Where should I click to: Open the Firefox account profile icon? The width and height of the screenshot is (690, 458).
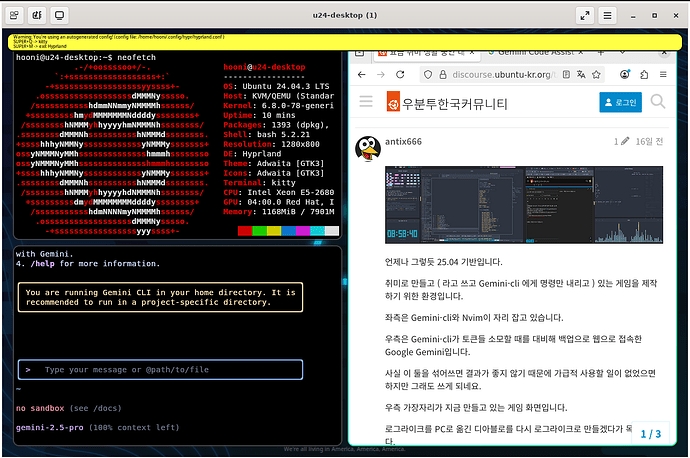coord(622,75)
